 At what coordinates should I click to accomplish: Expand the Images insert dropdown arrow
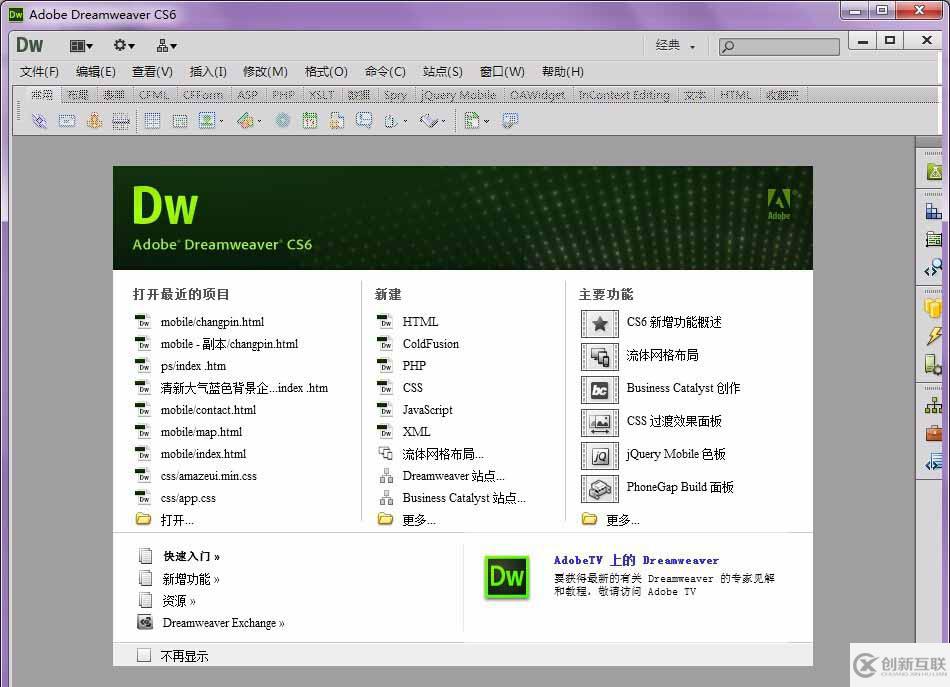click(x=221, y=122)
